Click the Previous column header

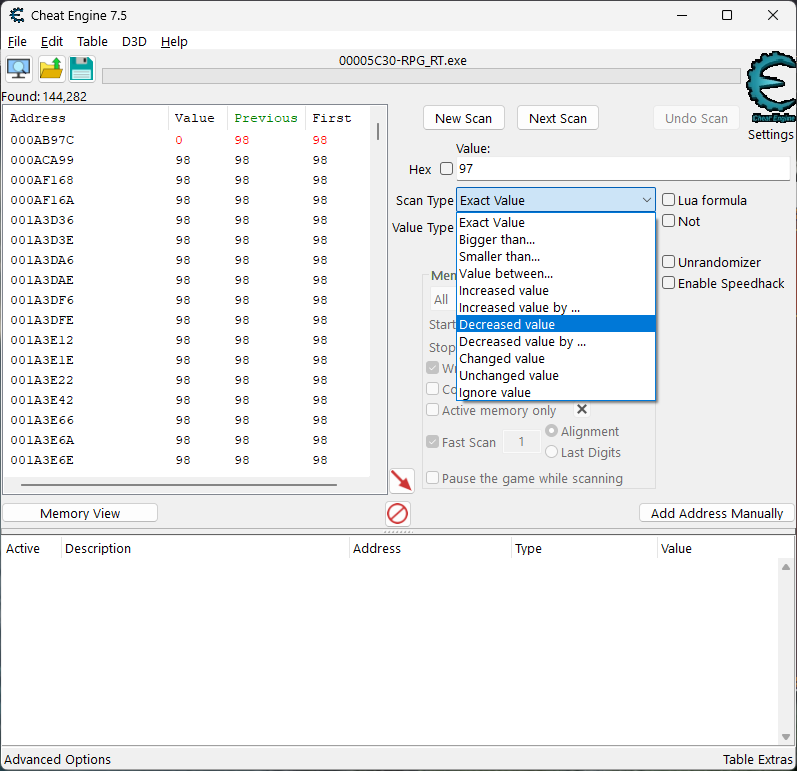point(266,118)
